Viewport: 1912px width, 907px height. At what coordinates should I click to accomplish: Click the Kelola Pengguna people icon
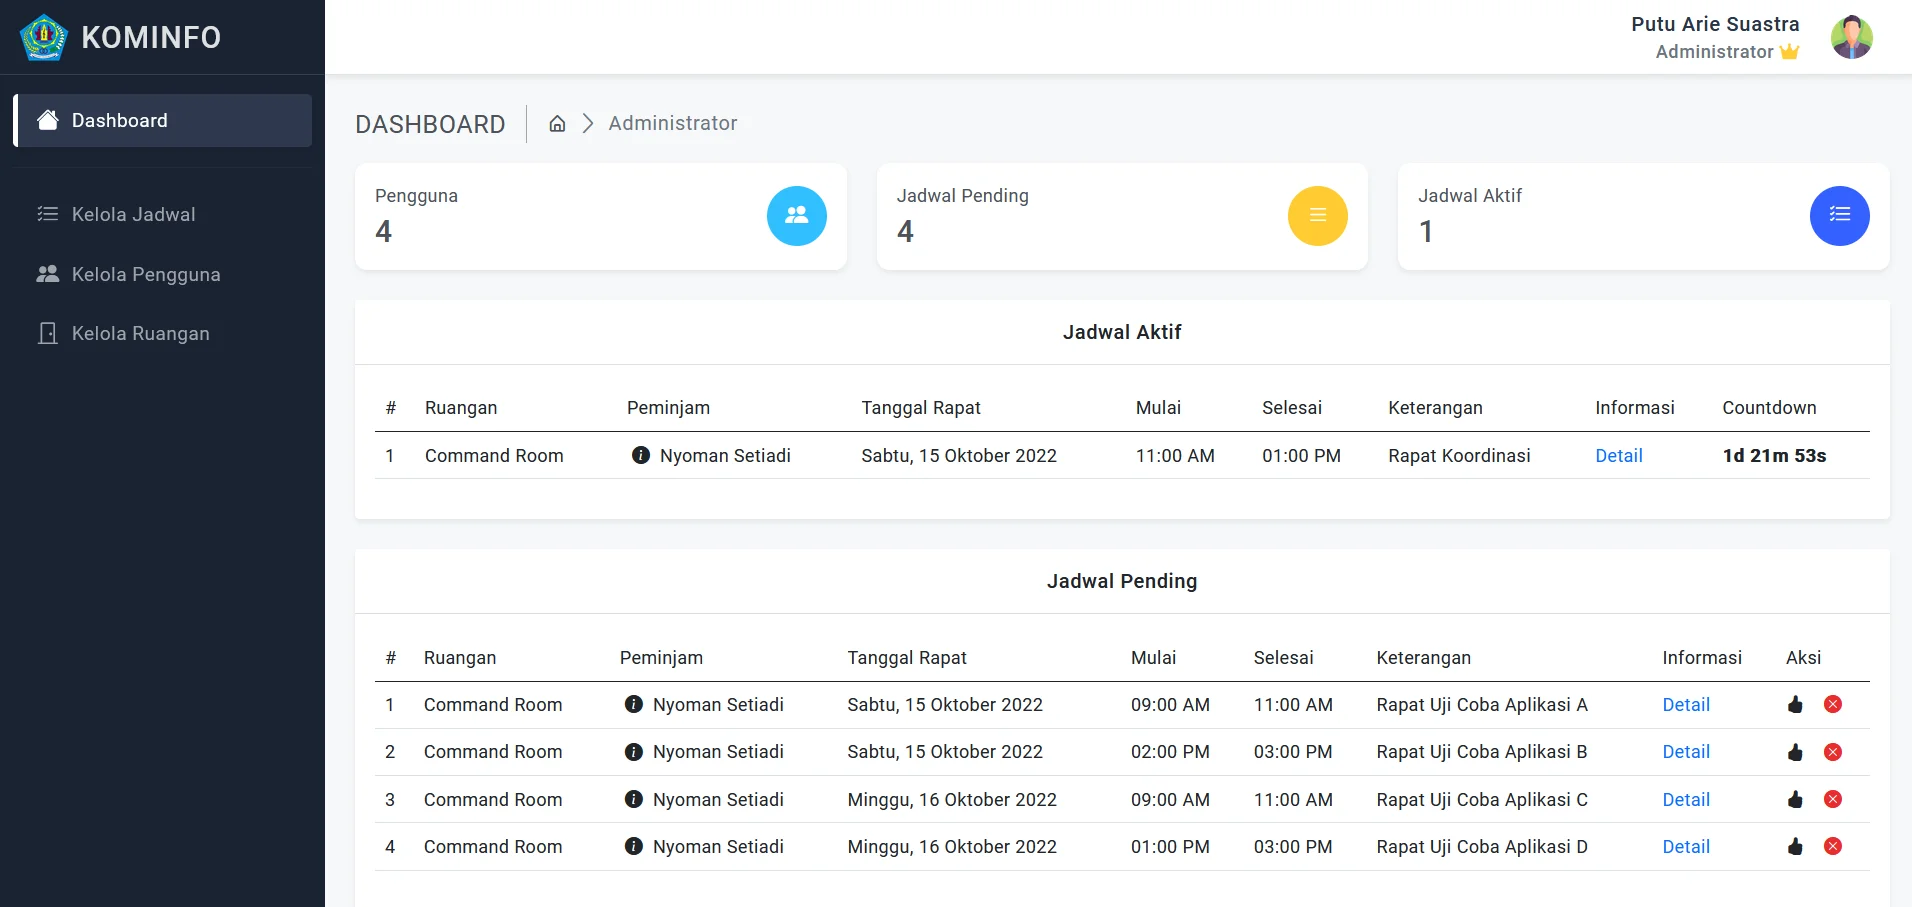(46, 274)
